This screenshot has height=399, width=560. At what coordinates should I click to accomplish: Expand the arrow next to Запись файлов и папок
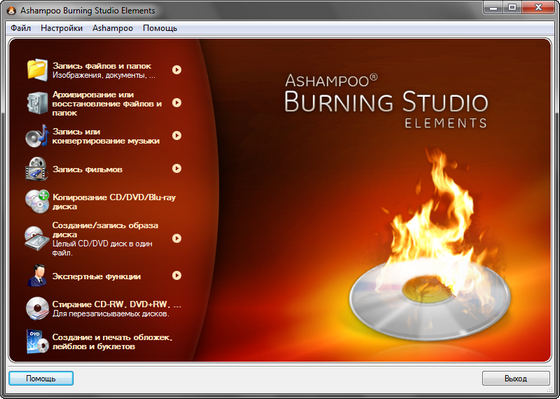176,70
